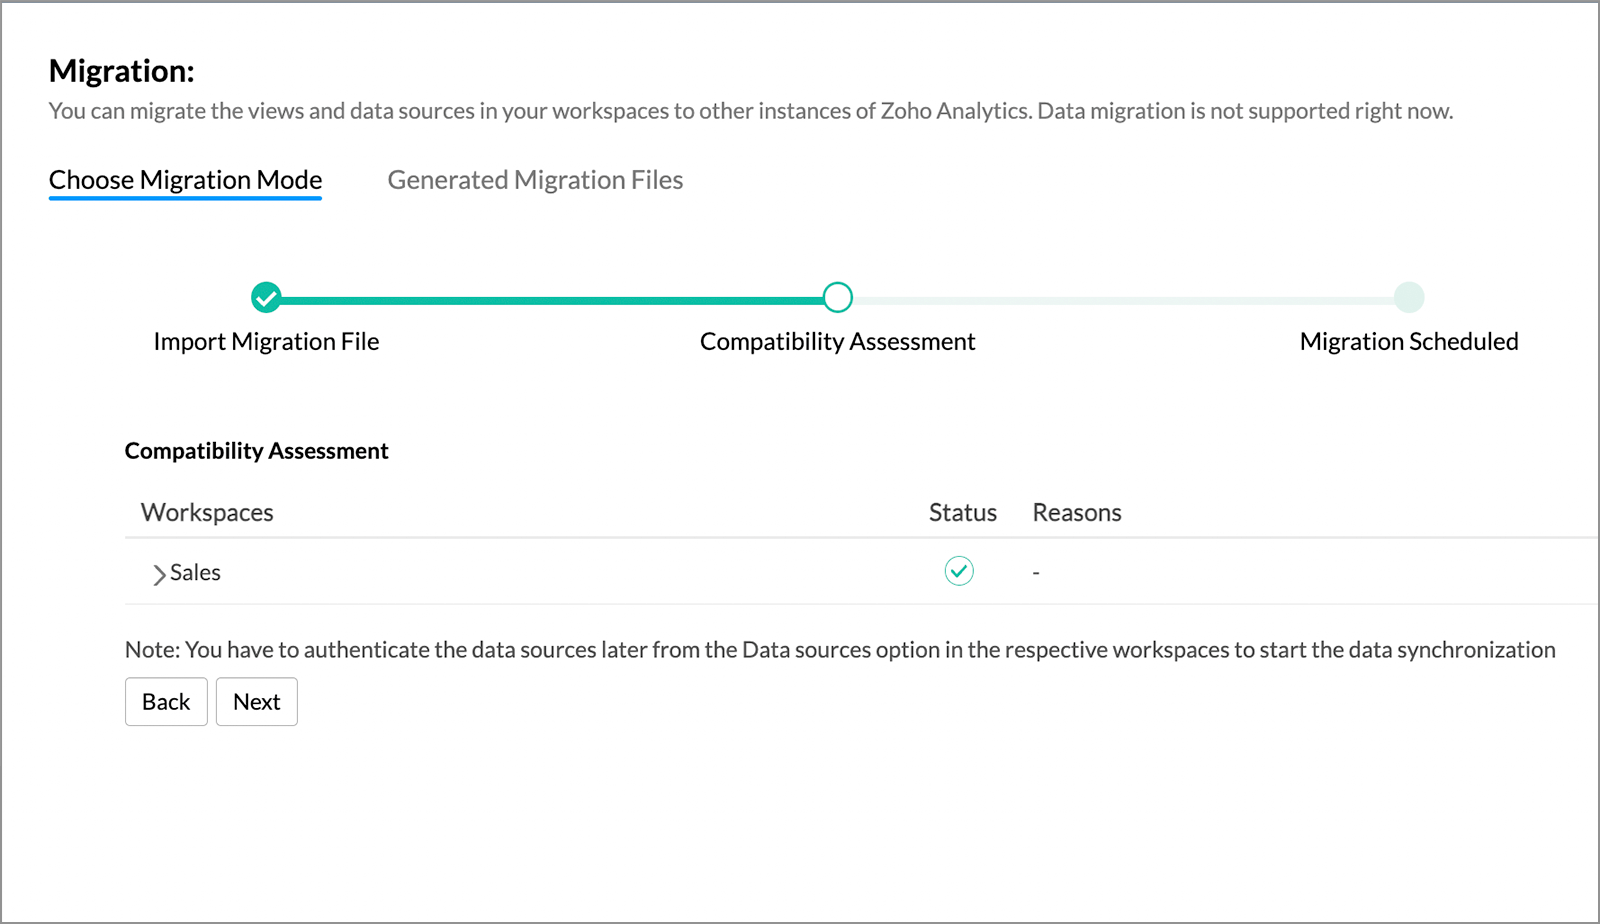Click the Sales workspace name
The image size is (1600, 924).
click(x=195, y=573)
